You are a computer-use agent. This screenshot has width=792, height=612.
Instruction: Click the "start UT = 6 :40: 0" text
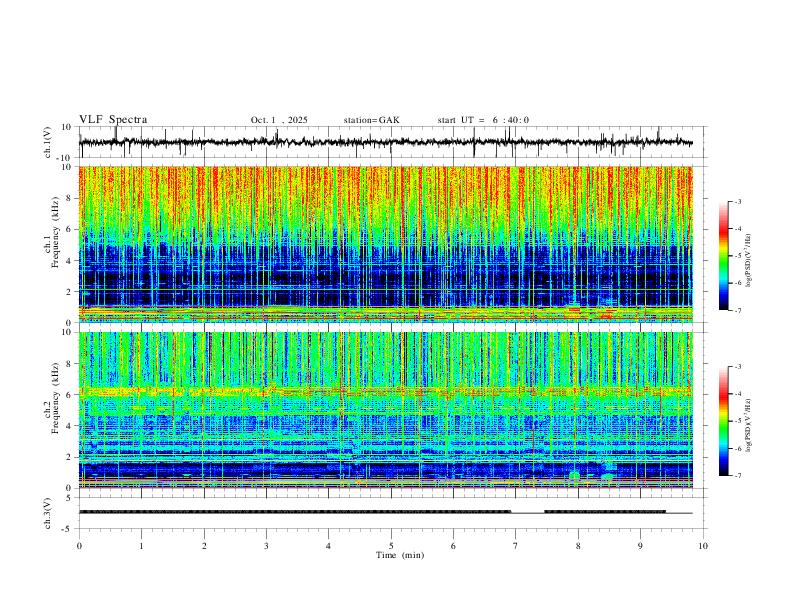(483, 120)
